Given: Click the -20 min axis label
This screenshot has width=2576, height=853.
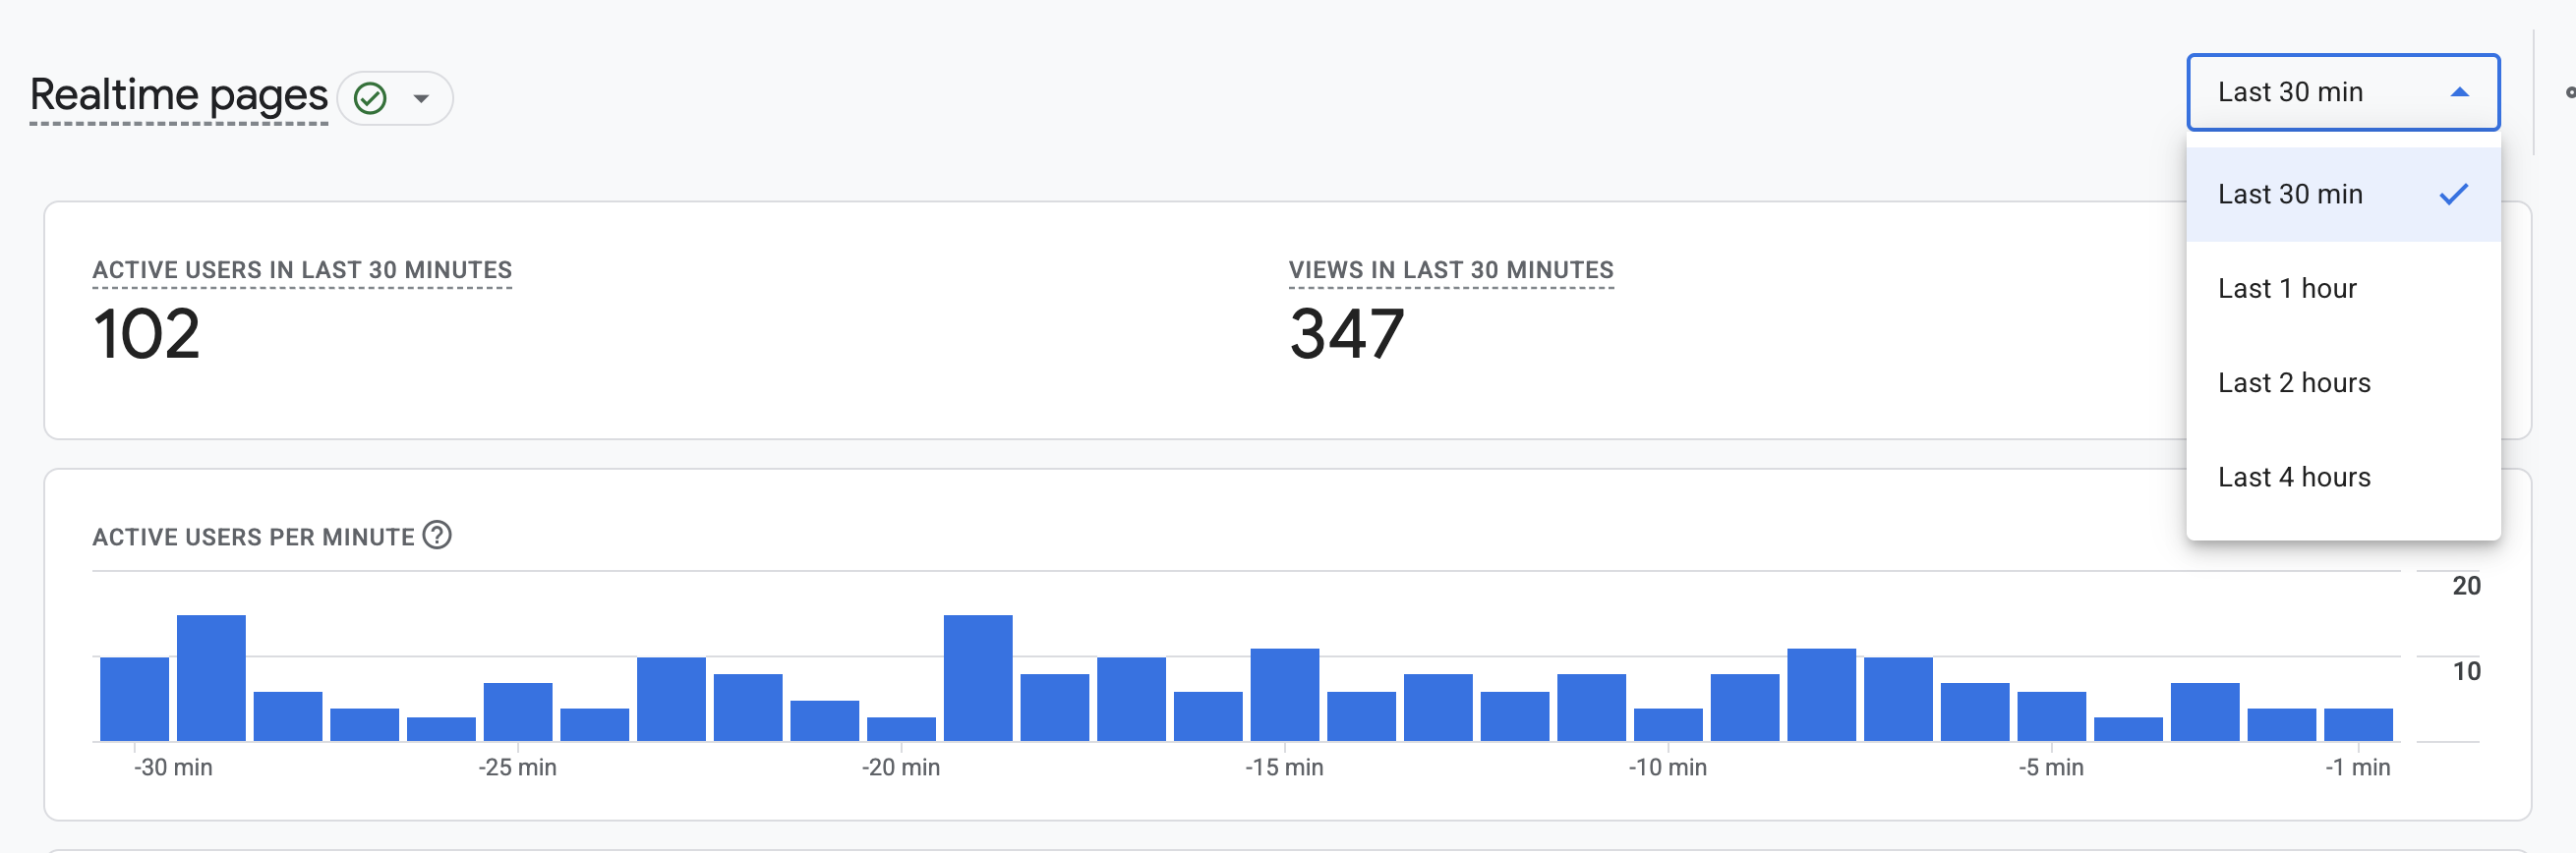Looking at the screenshot, I should (900, 767).
